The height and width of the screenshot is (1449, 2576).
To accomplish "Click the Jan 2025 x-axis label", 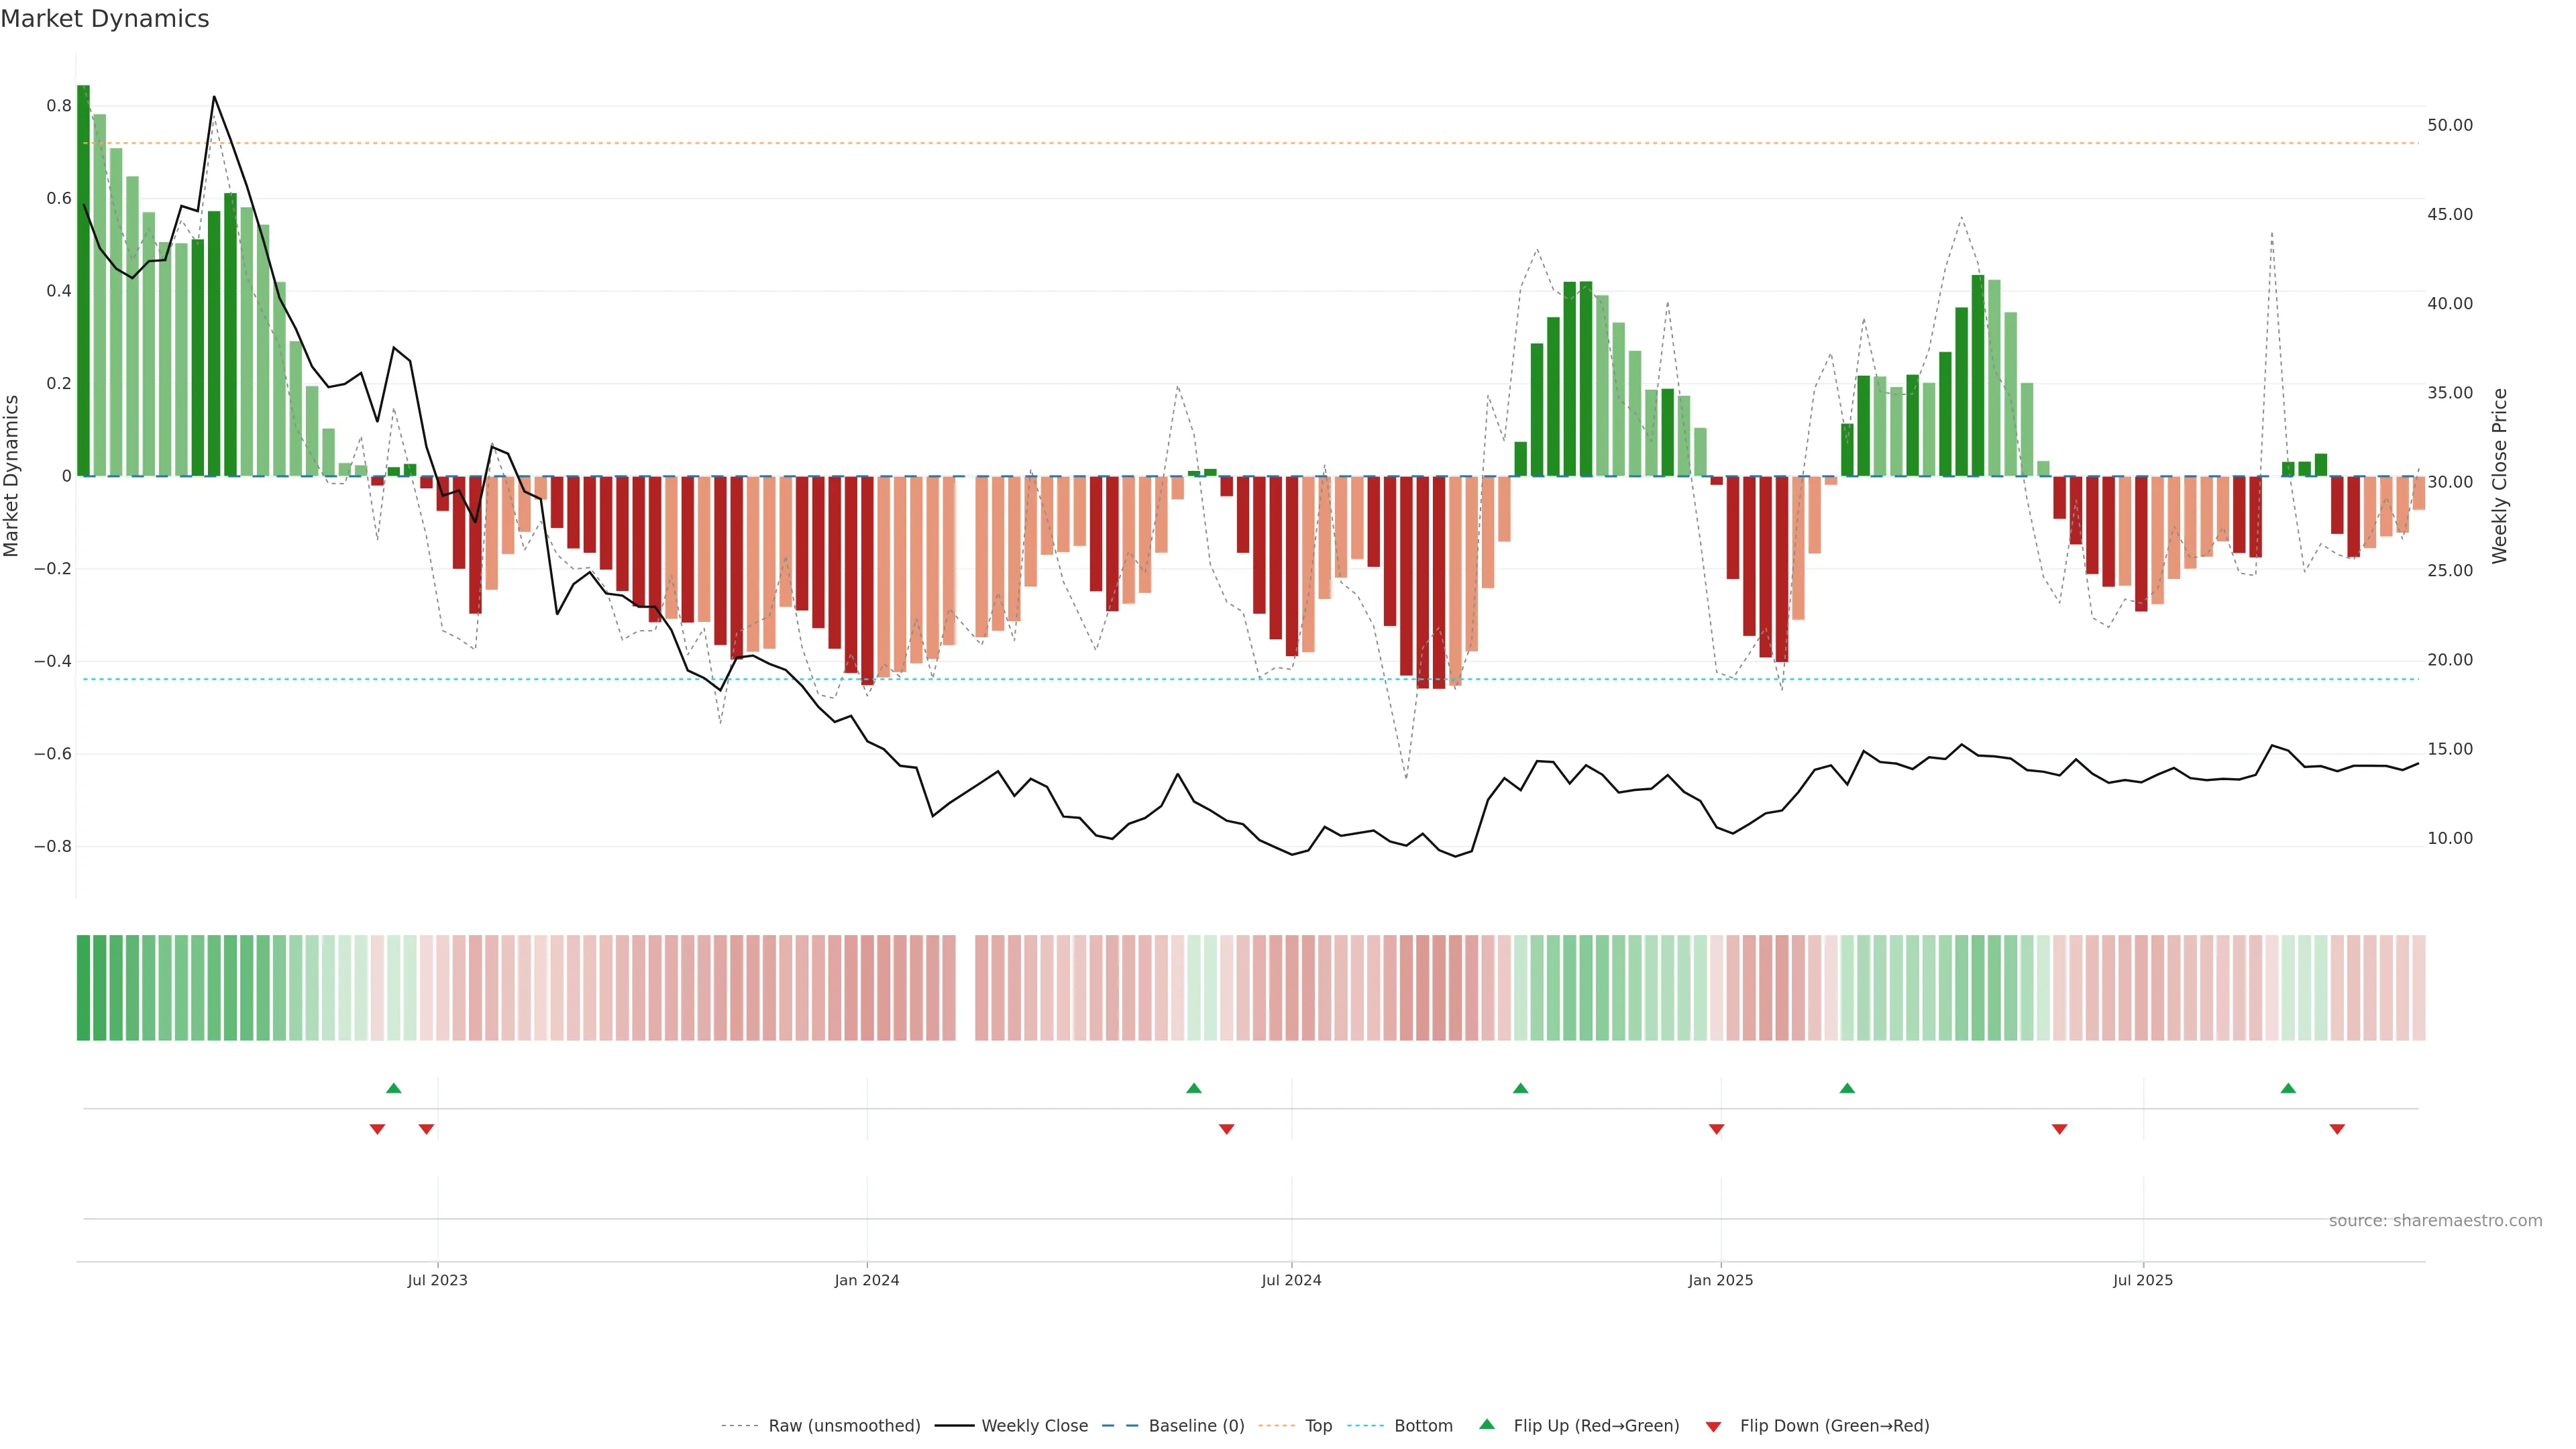I will (1720, 1280).
